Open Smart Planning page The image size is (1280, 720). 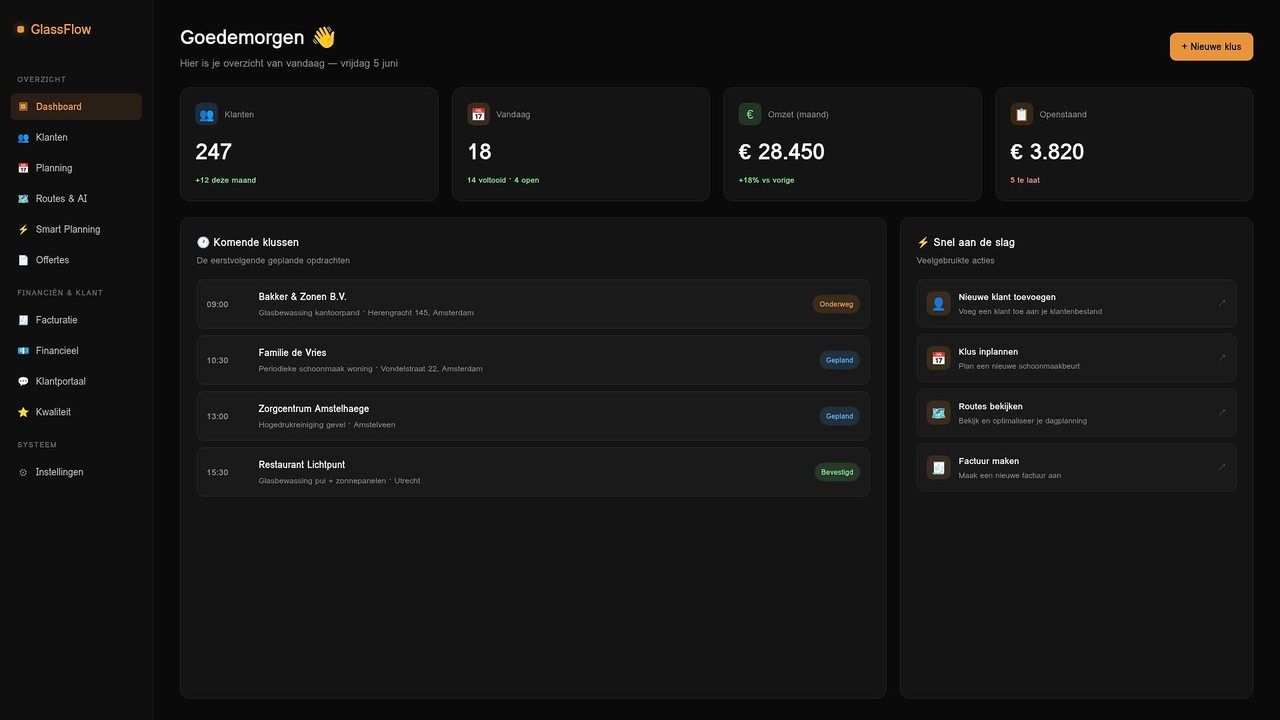pos(76,229)
